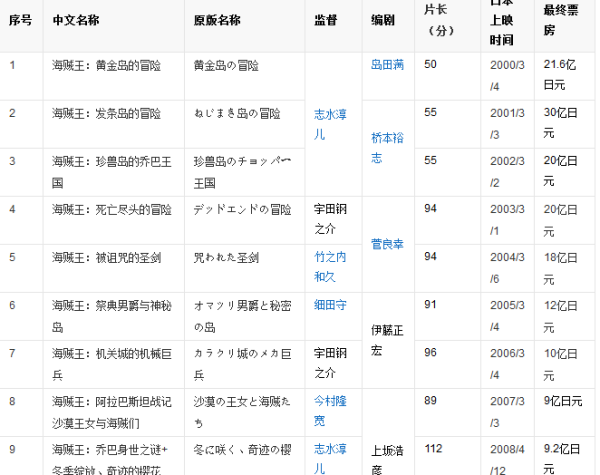Click original title カラクリ城のメカ巨兵

pyautogui.click(x=242, y=364)
